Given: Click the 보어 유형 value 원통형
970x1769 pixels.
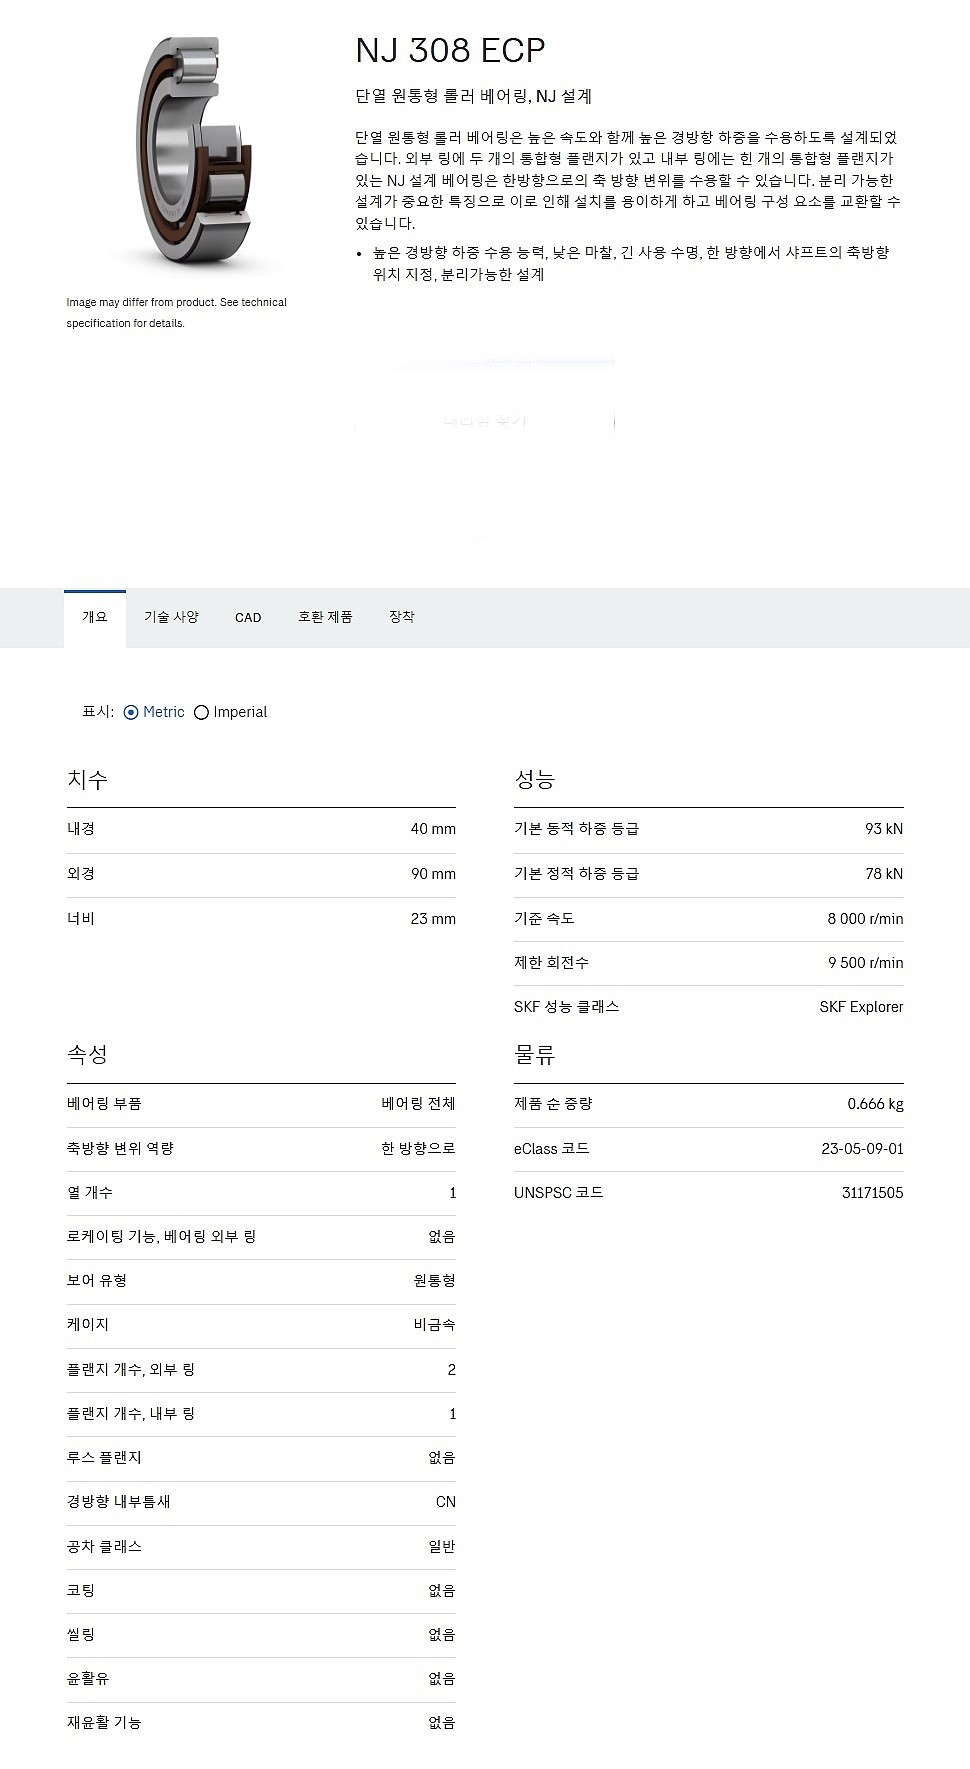Looking at the screenshot, I should pos(434,1281).
